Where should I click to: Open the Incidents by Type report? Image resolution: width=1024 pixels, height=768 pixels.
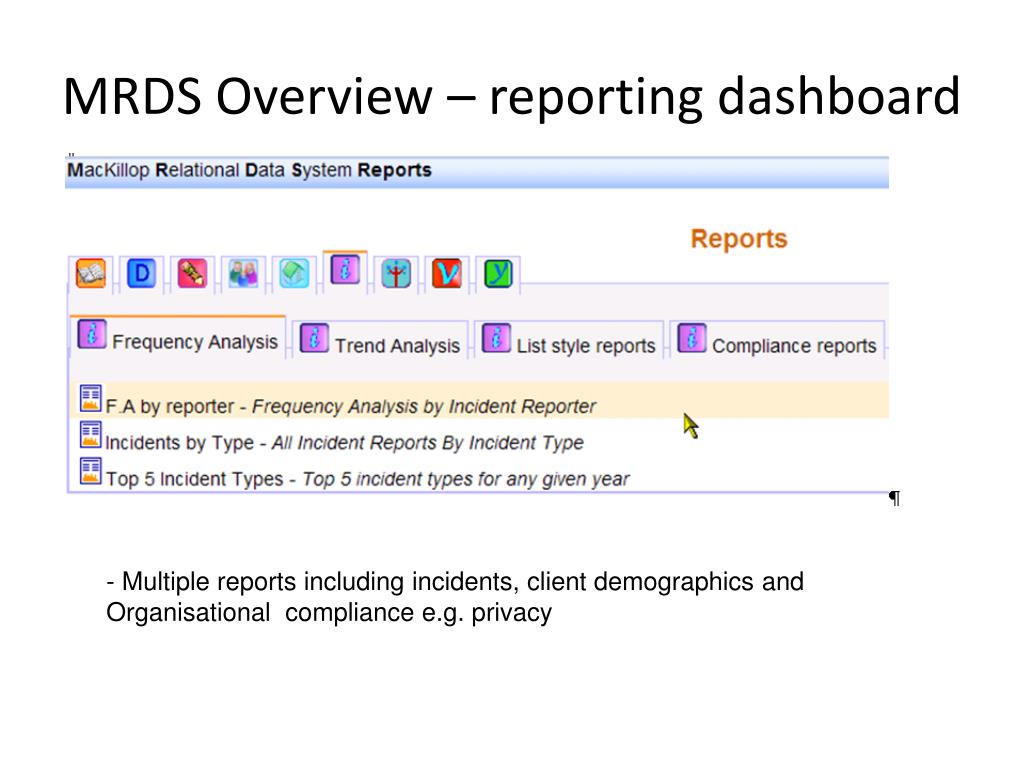[344, 443]
